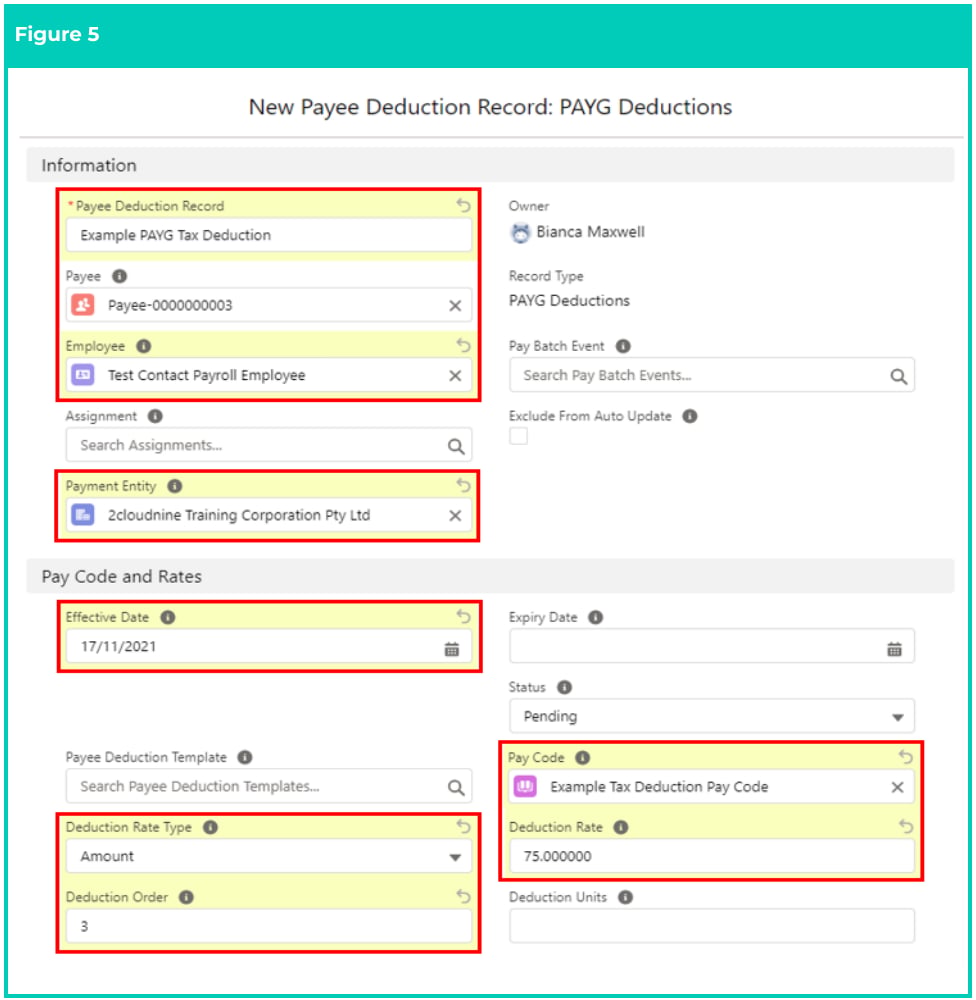Undo changes to Payee Deduction Record field
The height and width of the screenshot is (1000, 976).
click(x=464, y=205)
